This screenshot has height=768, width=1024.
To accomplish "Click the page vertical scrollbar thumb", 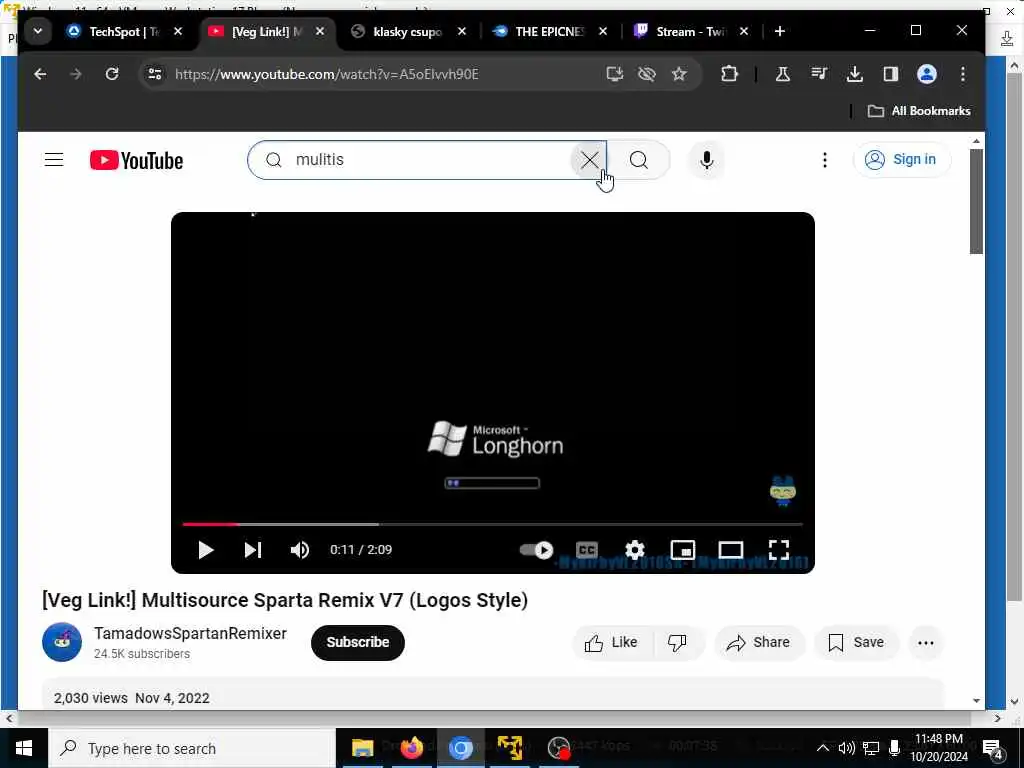I will (976, 201).
